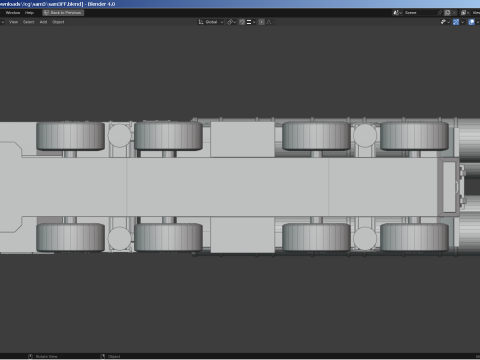Image resolution: width=480 pixels, height=360 pixels.
Task: Open the view layer browse icon
Action: tap(465, 13)
